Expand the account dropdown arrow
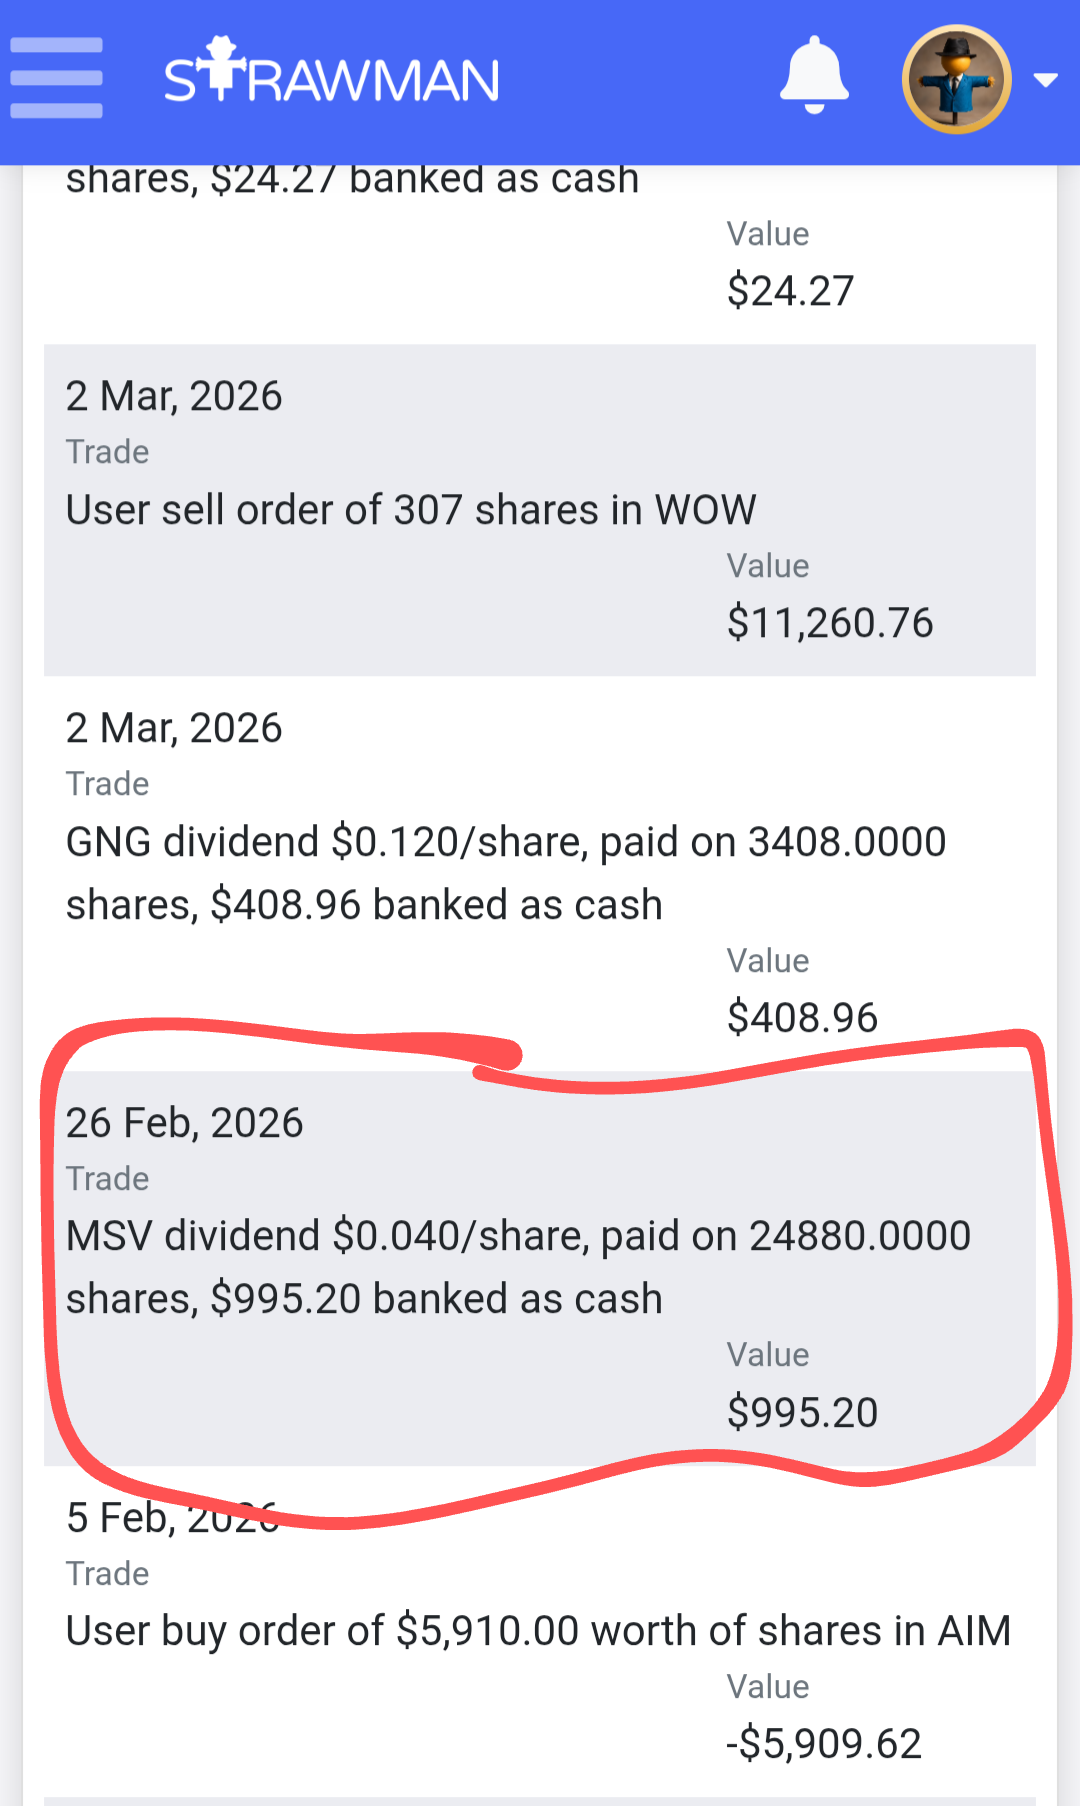The width and height of the screenshot is (1080, 1806). (x=1046, y=80)
